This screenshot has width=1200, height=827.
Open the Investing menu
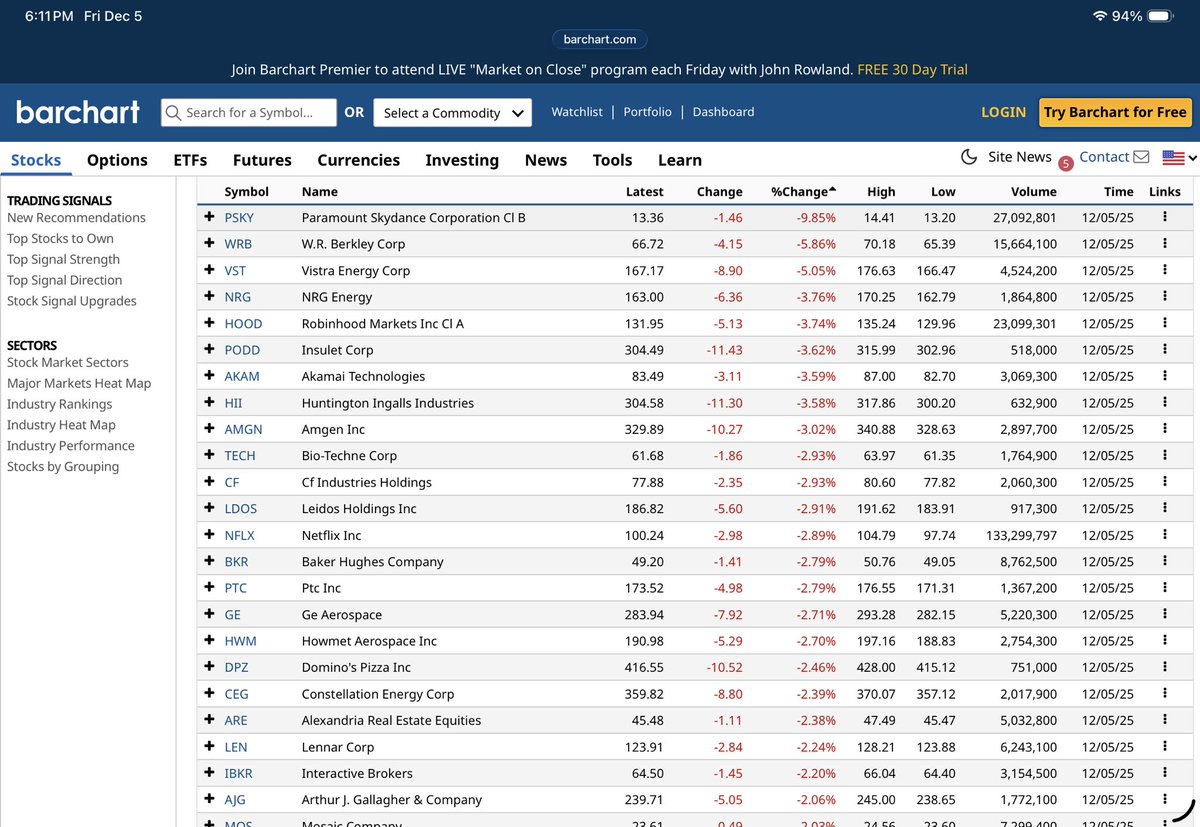[462, 160]
